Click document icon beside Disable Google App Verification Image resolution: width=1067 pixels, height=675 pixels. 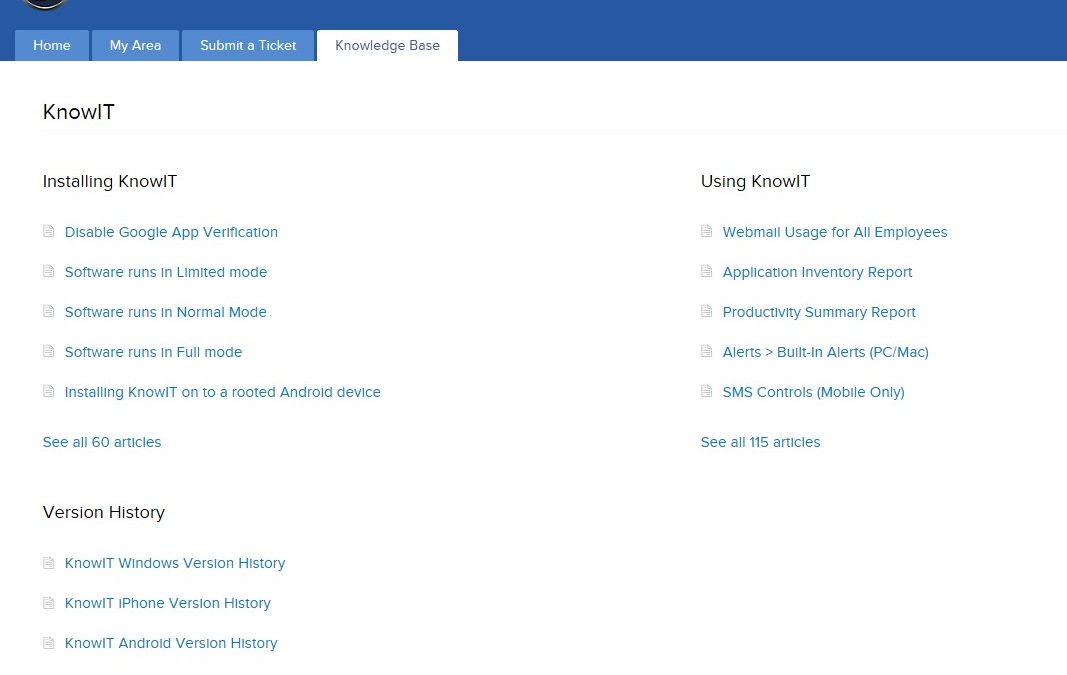coord(48,231)
